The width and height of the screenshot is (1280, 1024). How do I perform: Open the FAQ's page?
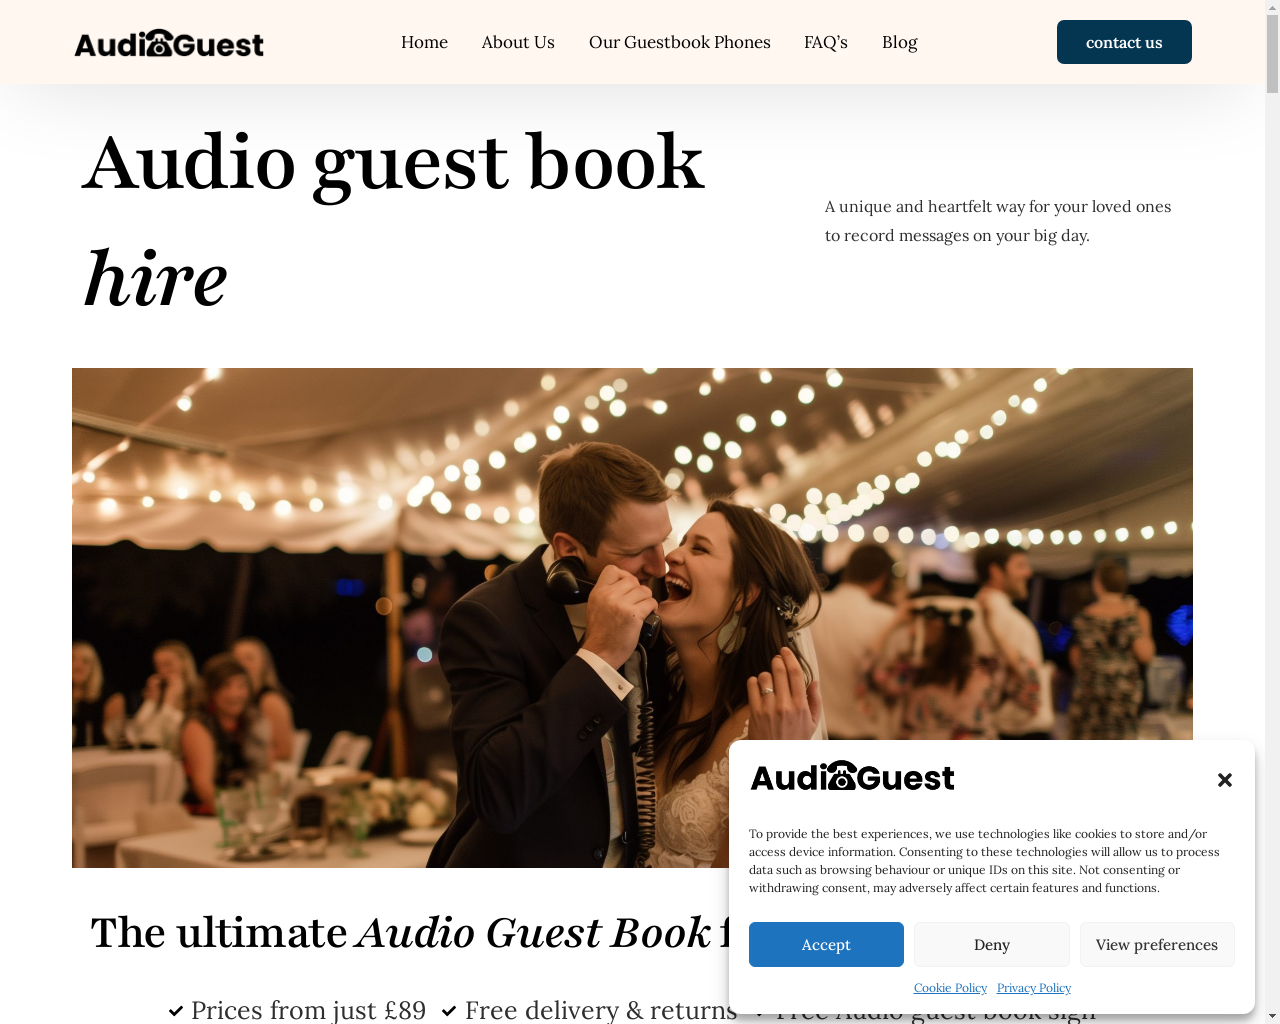click(826, 42)
